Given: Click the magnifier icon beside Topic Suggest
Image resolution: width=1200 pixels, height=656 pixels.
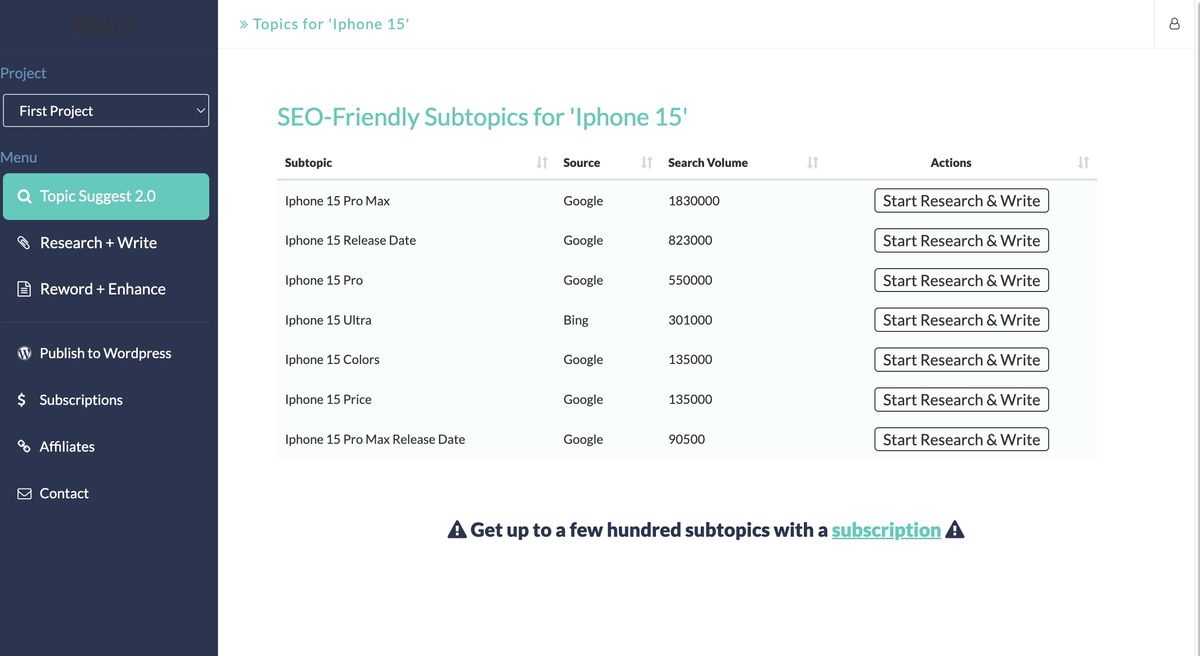Looking at the screenshot, I should pyautogui.click(x=25, y=197).
